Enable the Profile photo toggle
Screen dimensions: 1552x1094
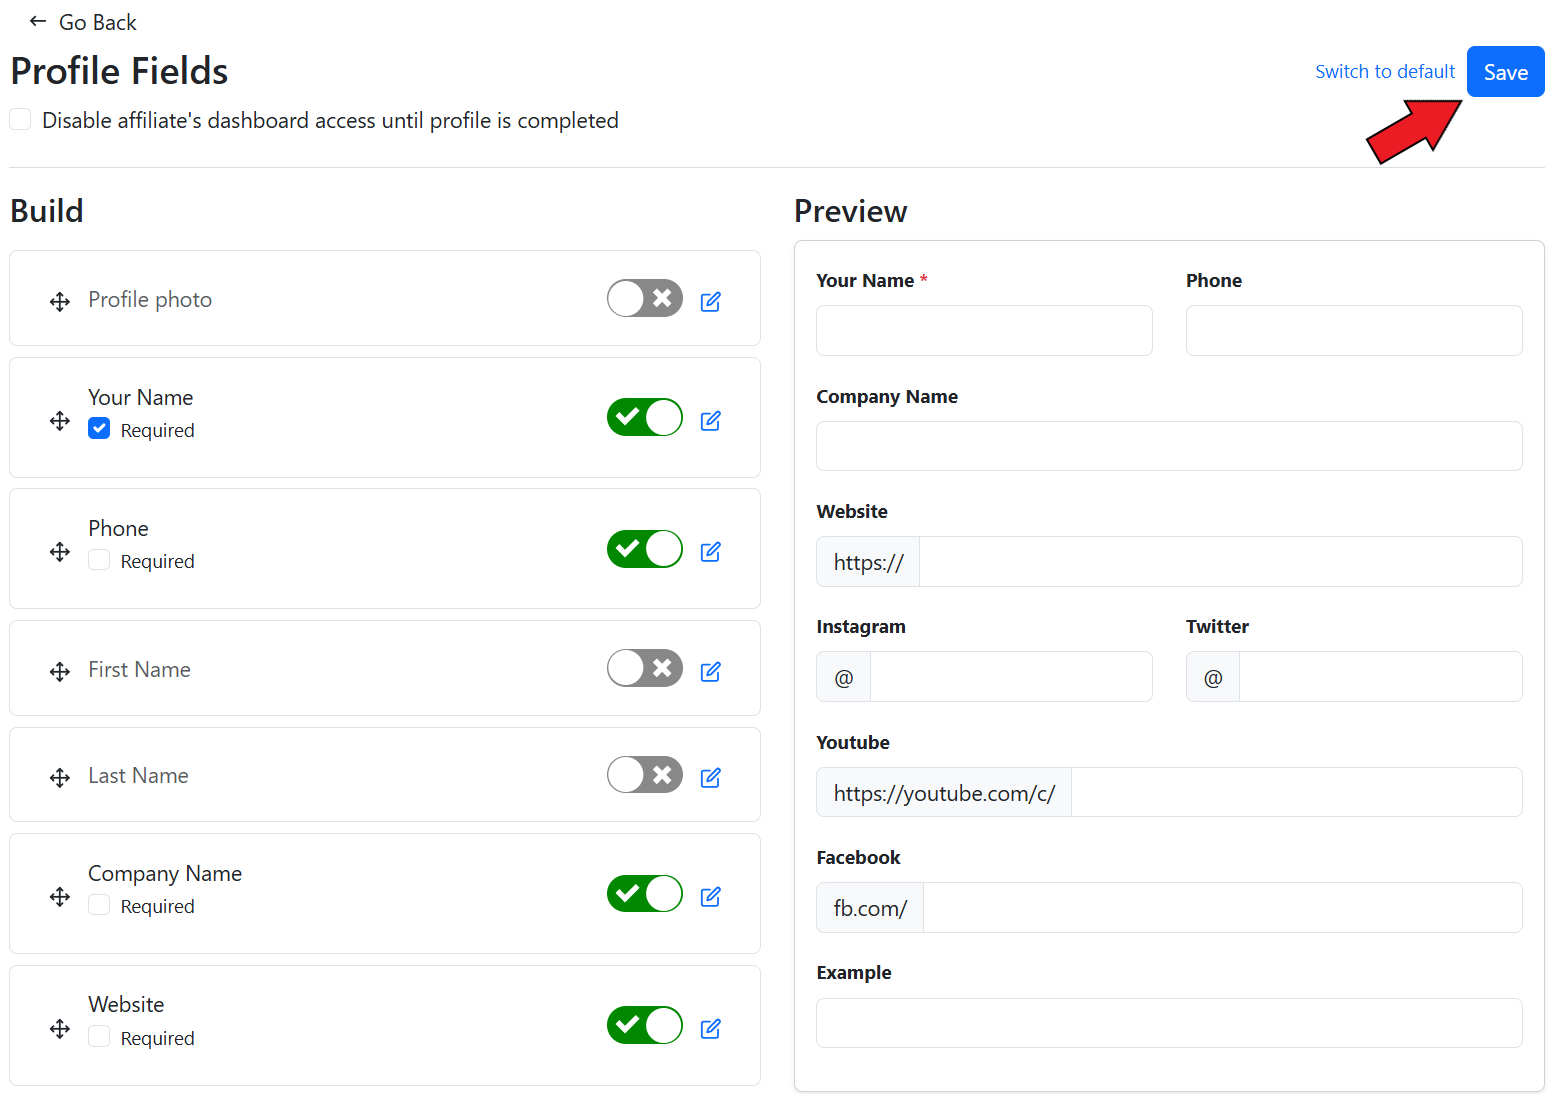(644, 298)
